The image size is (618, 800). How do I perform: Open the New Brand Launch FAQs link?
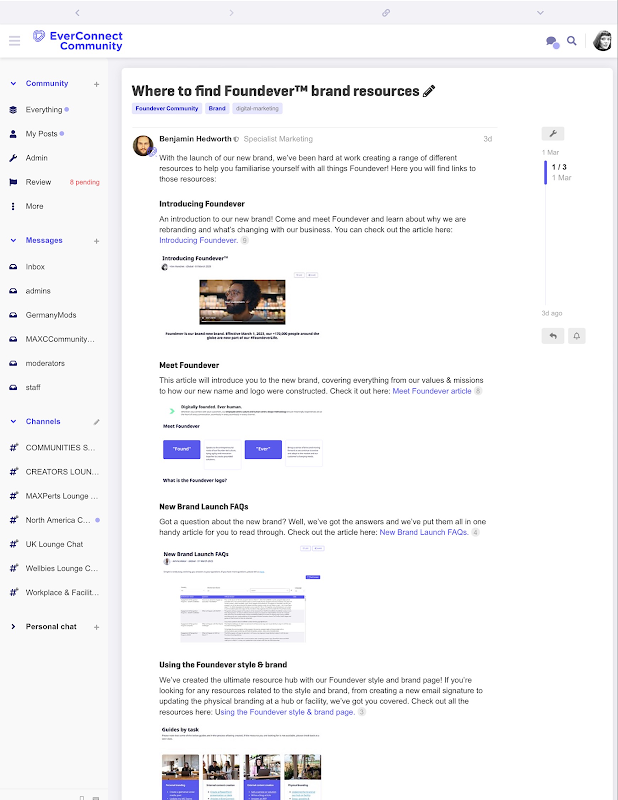click(x=424, y=532)
